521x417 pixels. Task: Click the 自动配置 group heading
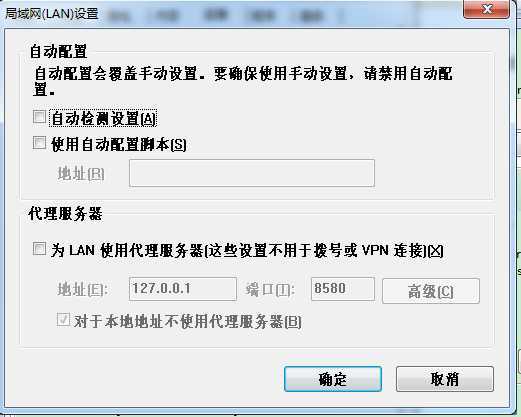pos(58,52)
